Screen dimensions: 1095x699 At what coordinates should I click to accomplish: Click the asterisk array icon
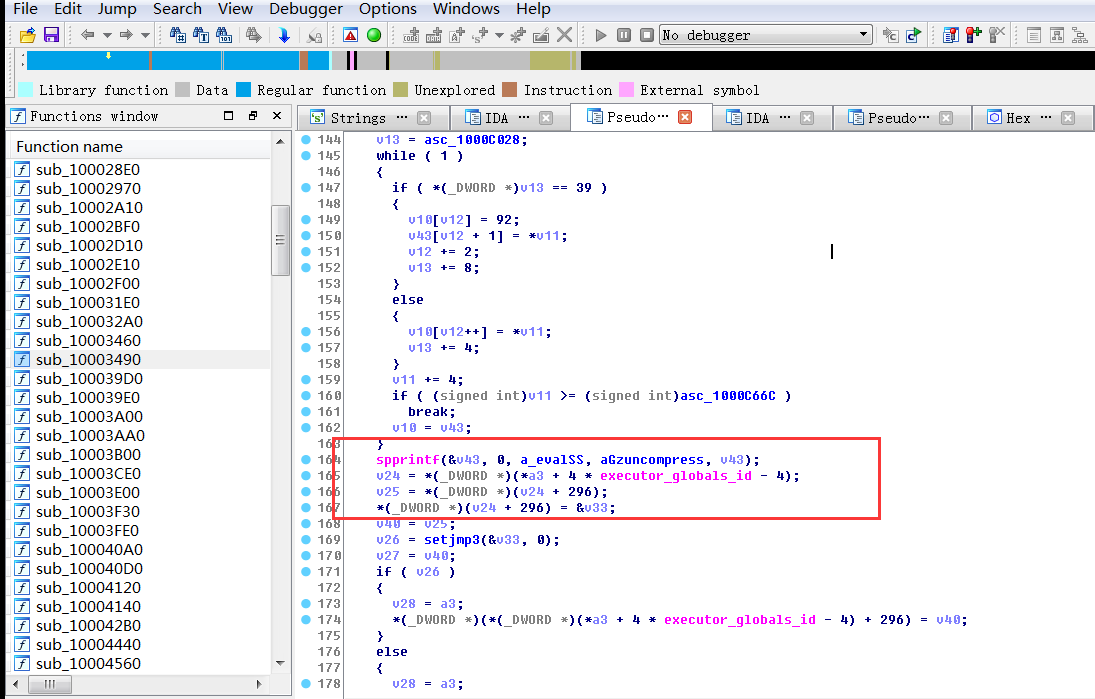517,35
